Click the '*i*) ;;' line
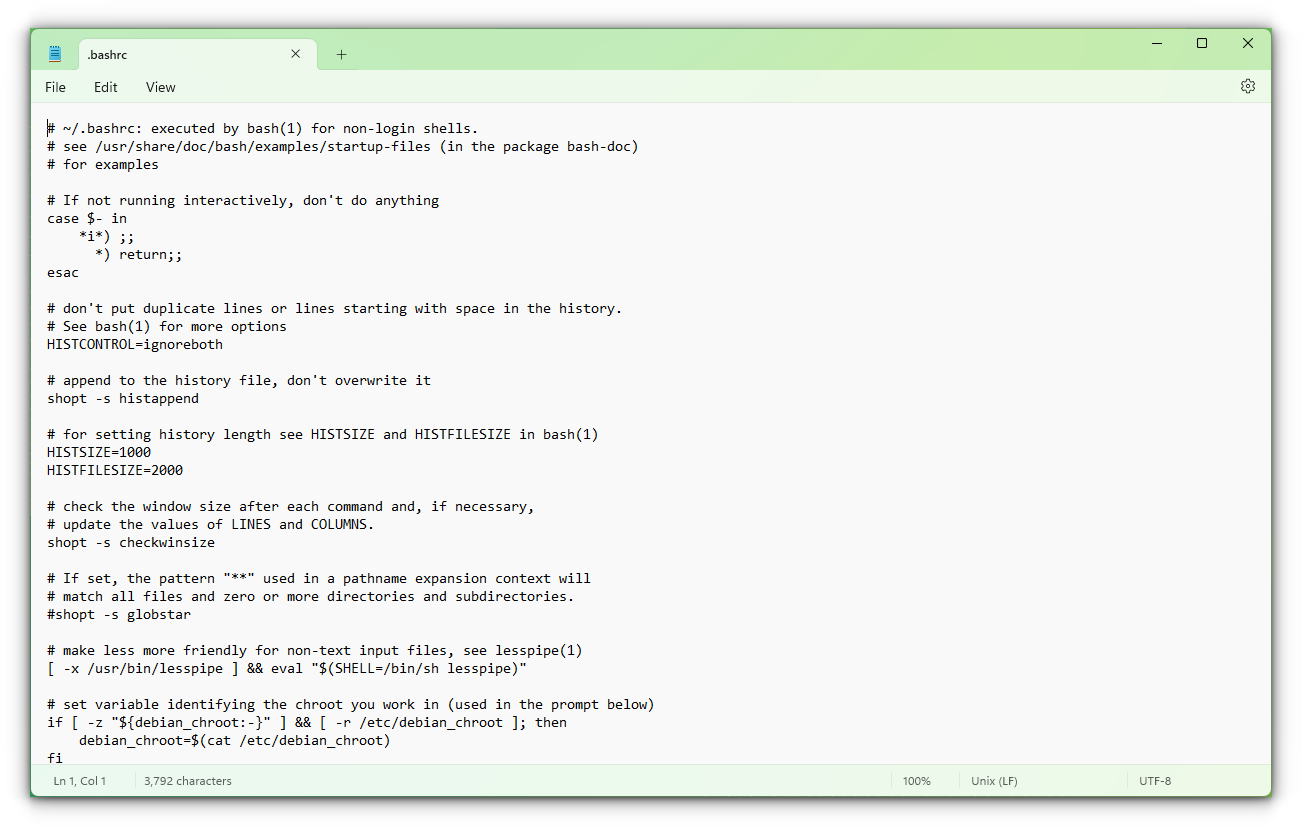 [107, 236]
